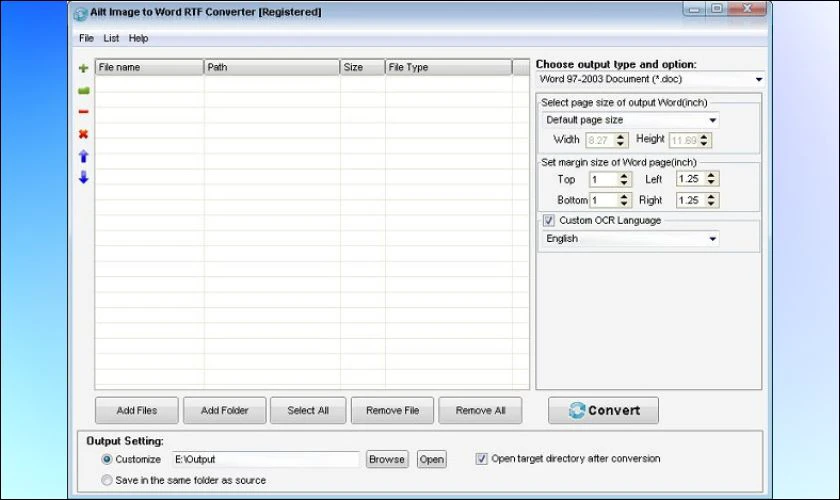Click the Remove File button
Image resolution: width=840 pixels, height=500 pixels.
[x=392, y=411]
